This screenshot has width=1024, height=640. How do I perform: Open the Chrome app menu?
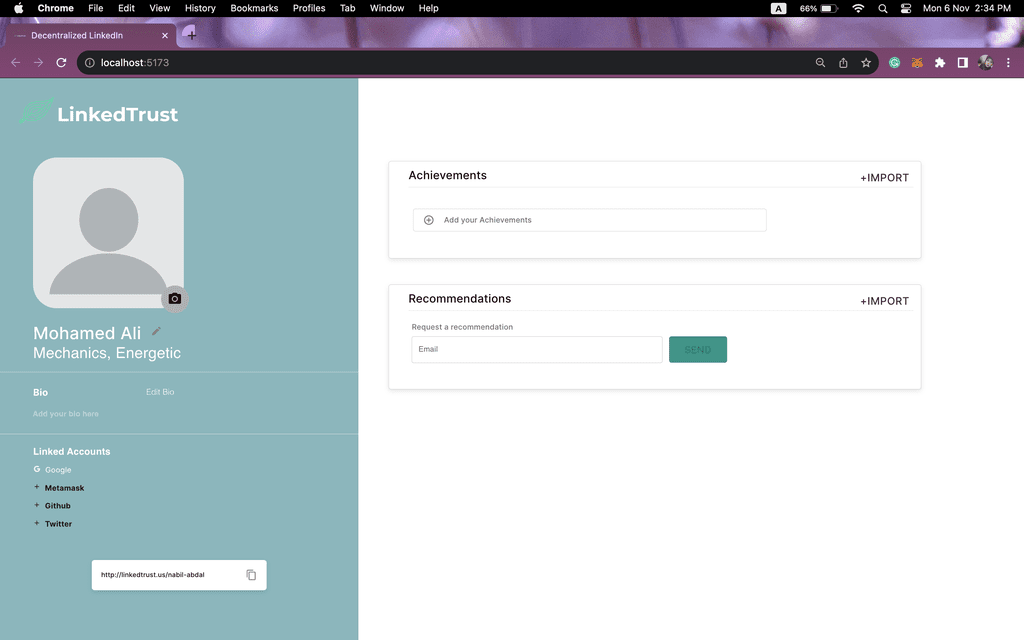tap(56, 8)
